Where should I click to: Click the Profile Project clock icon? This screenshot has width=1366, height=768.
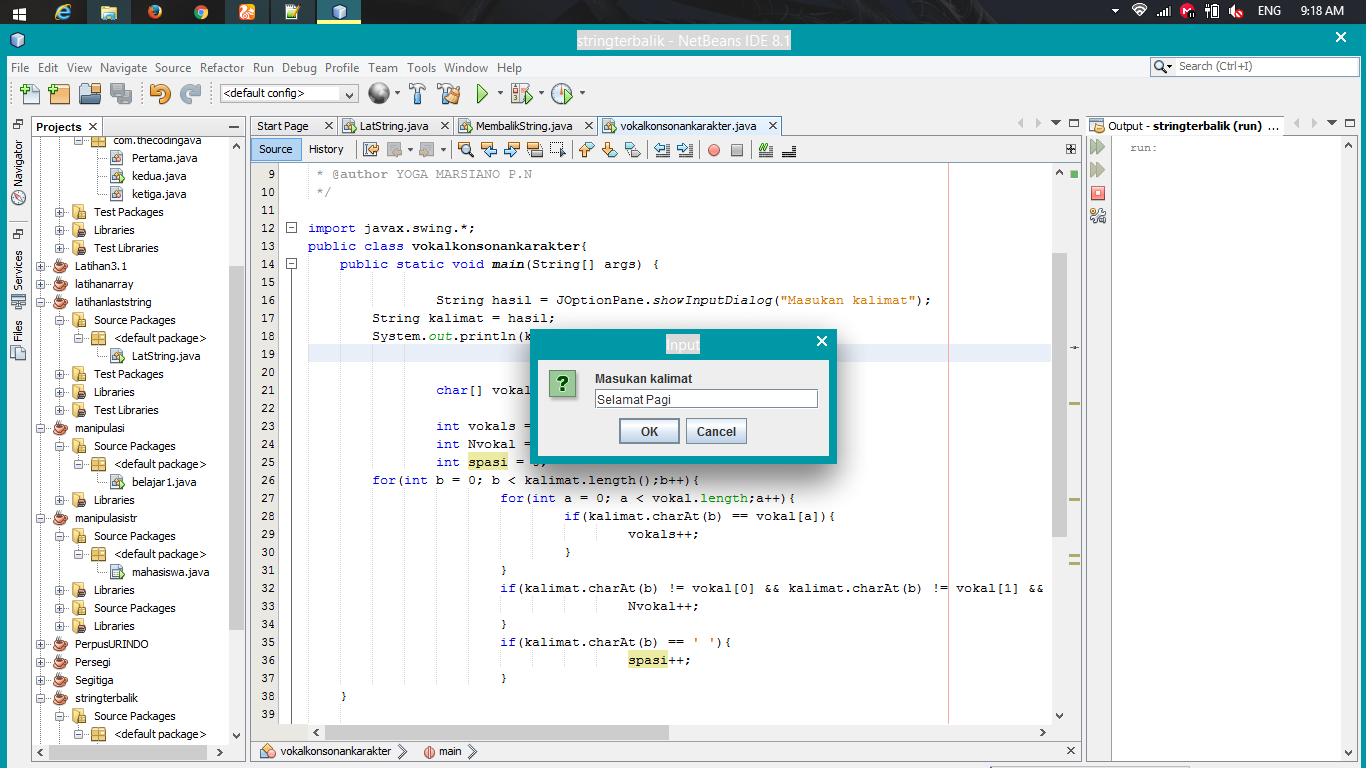[561, 94]
